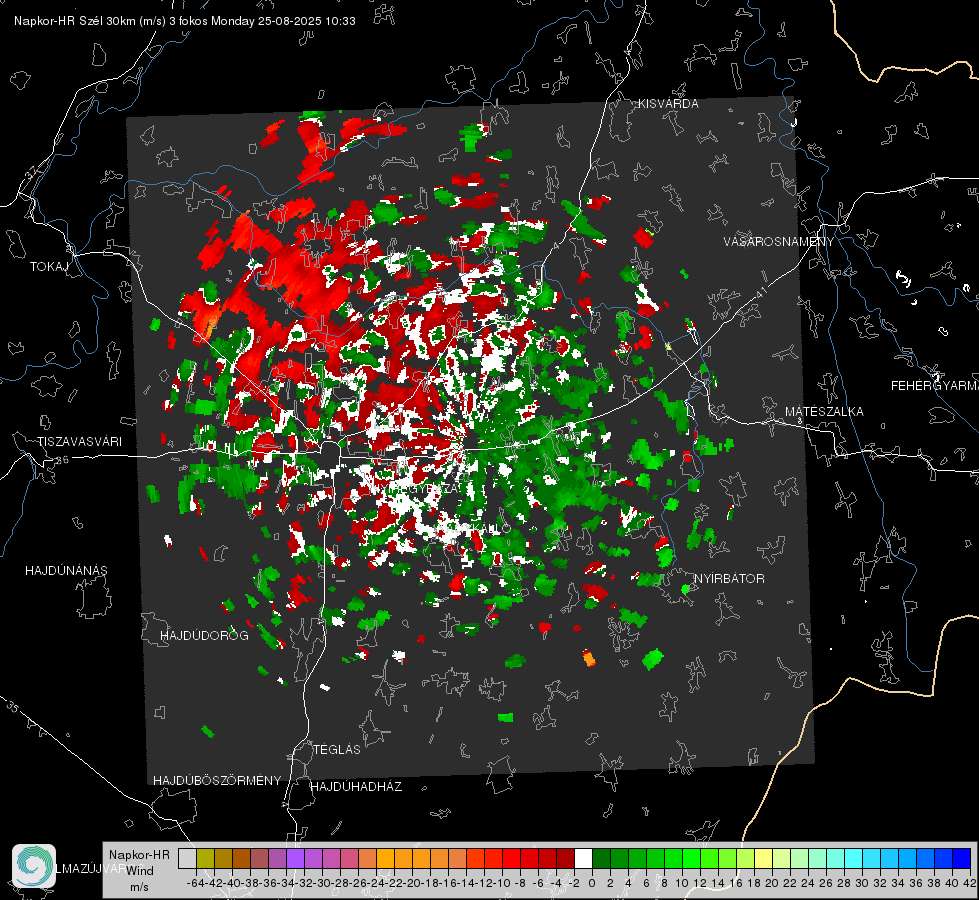Viewport: 979px width, 900px height.
Task: Click the legend value 42
Action: coord(969,883)
